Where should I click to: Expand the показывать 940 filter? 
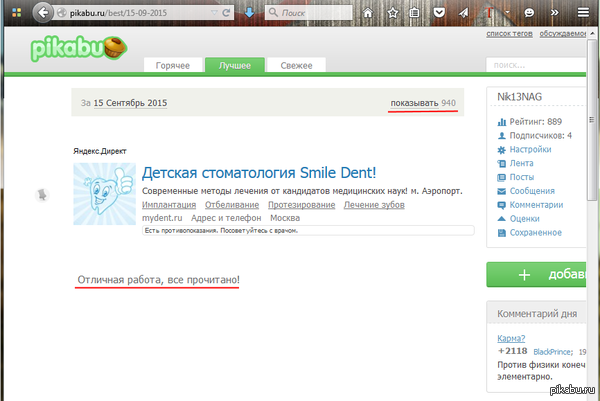[424, 103]
